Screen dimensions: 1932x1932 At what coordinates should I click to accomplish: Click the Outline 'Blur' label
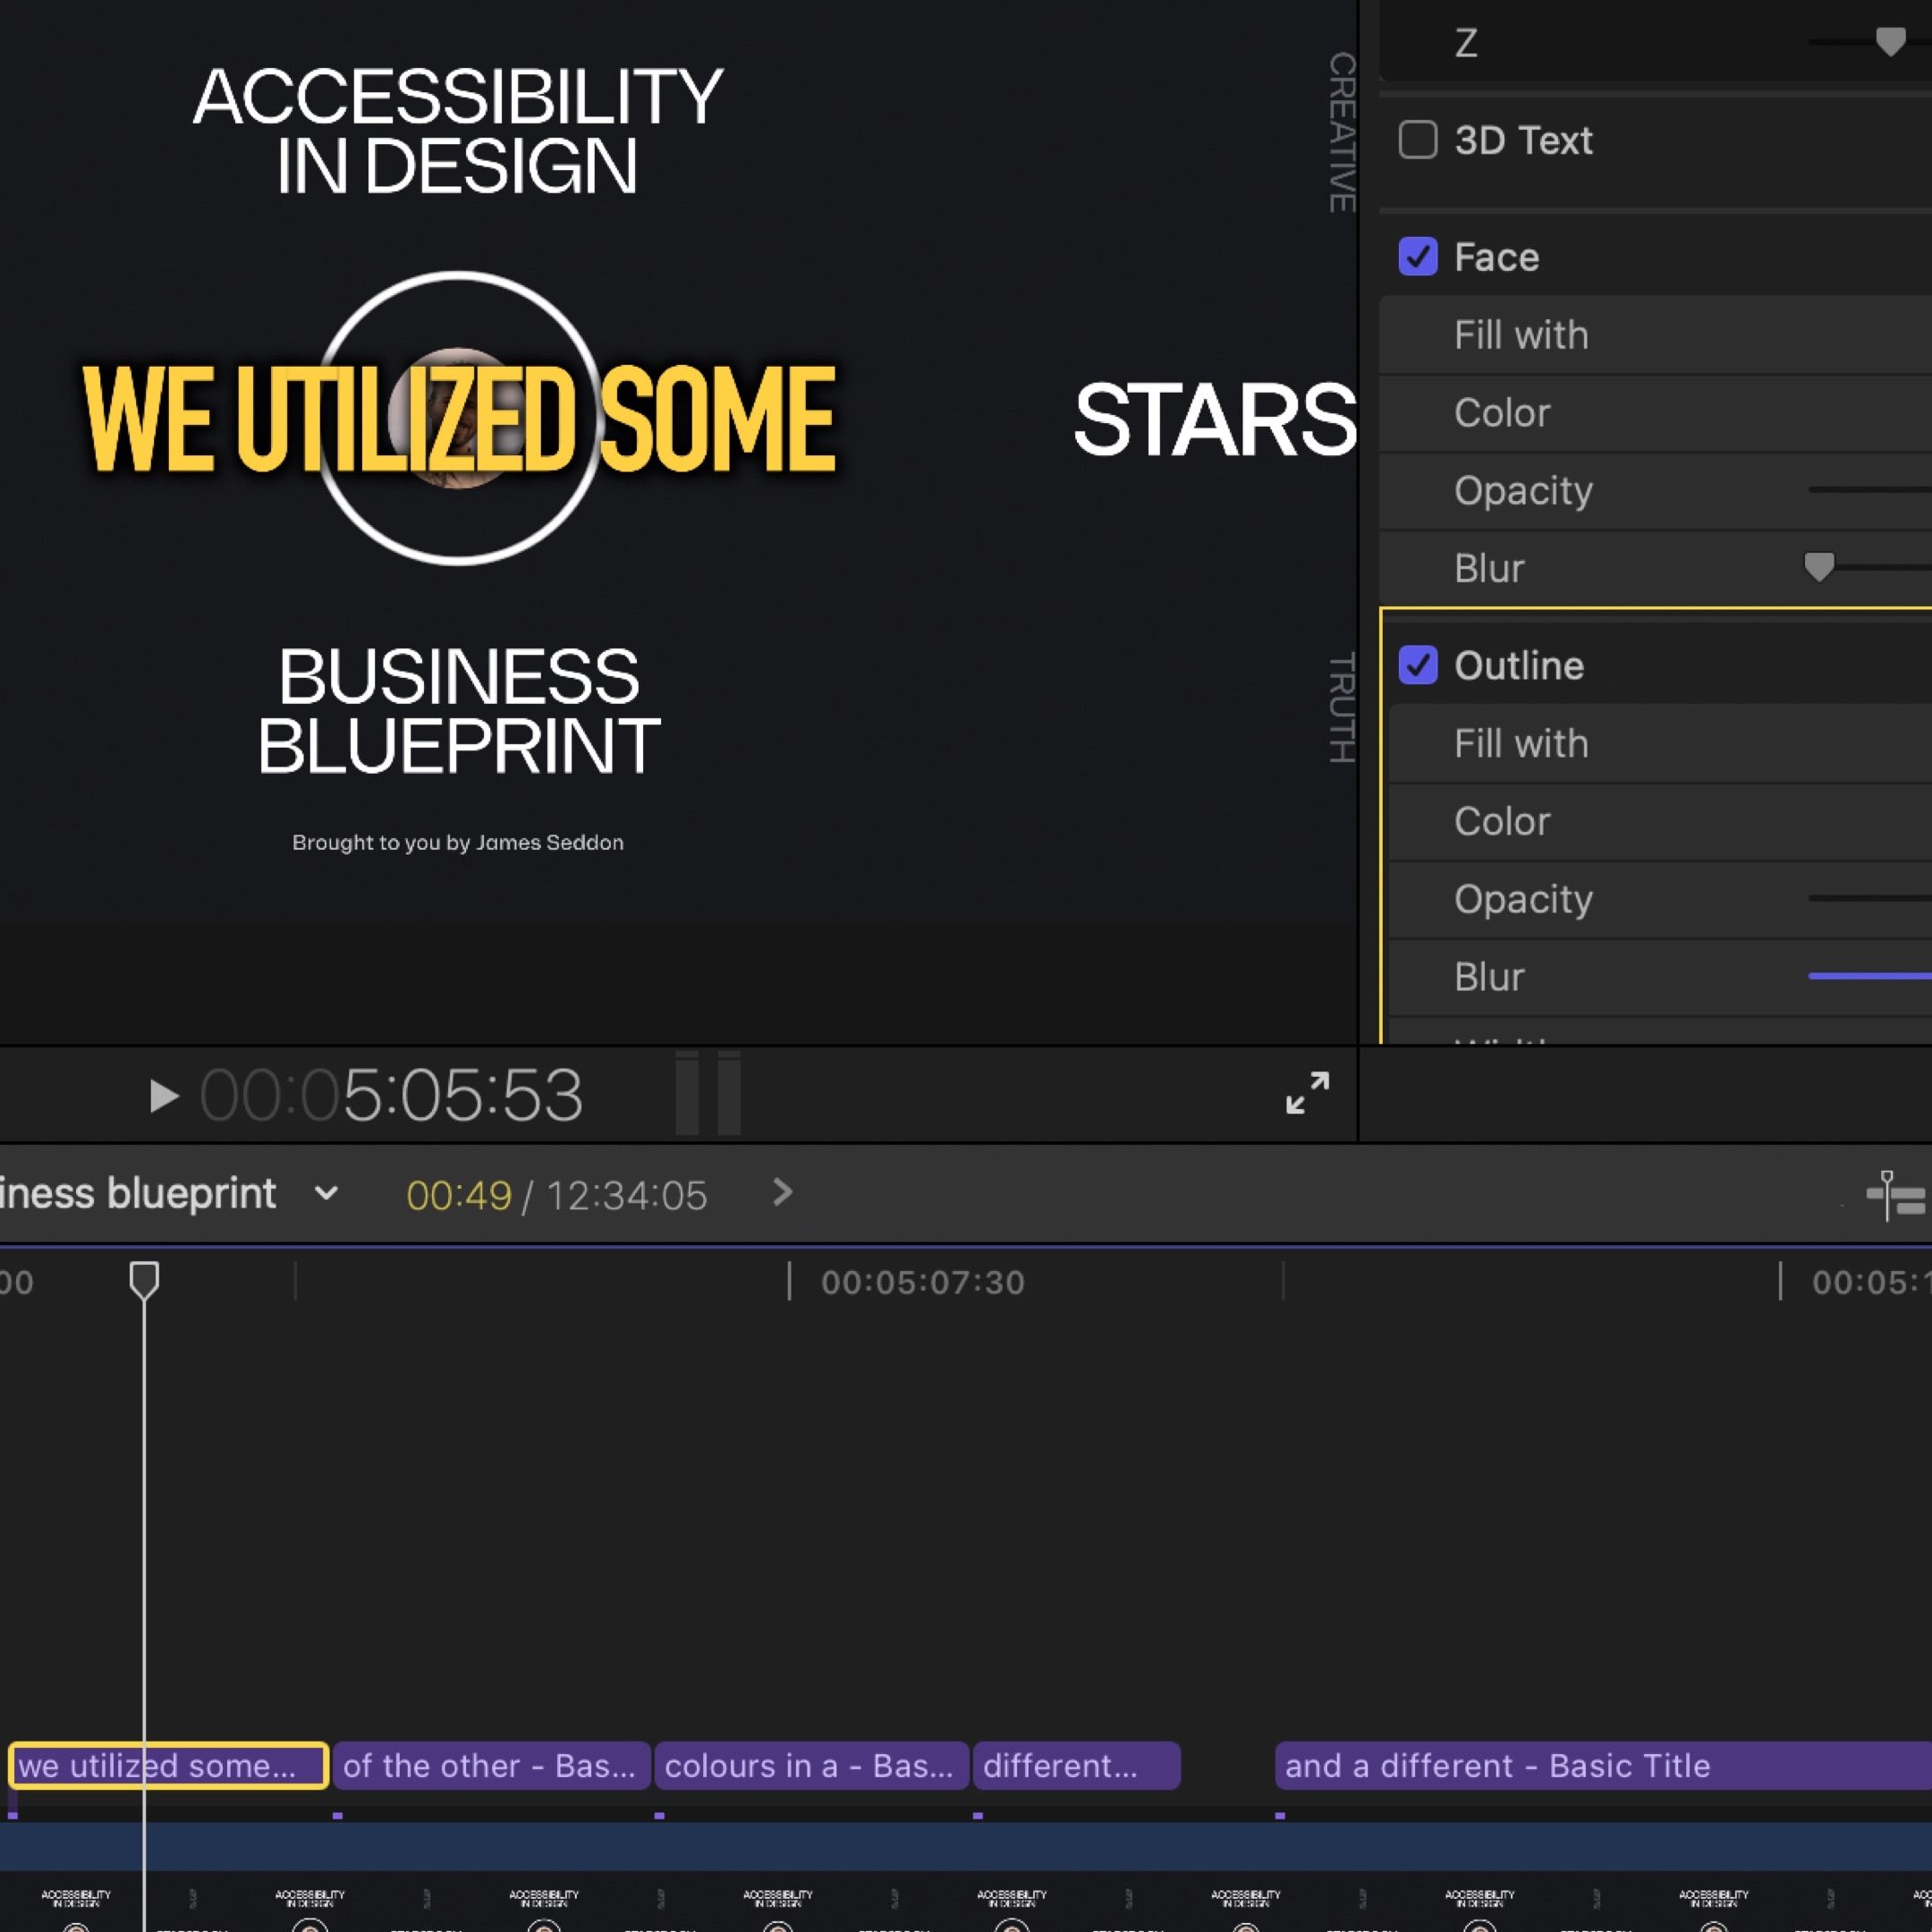[1489, 977]
